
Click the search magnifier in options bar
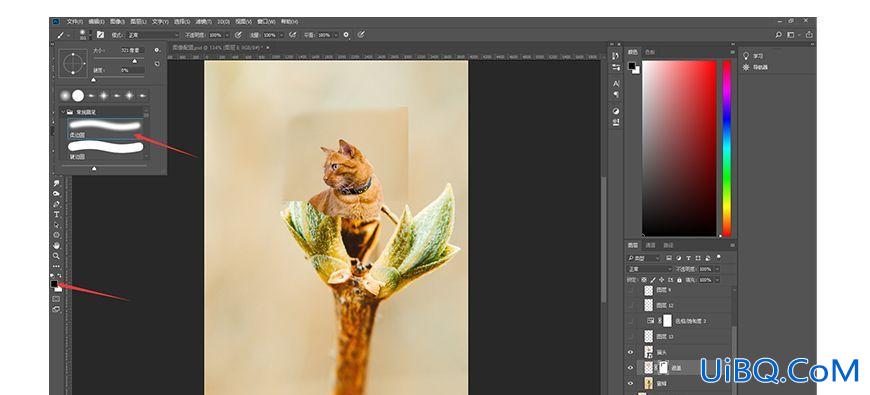[778, 35]
